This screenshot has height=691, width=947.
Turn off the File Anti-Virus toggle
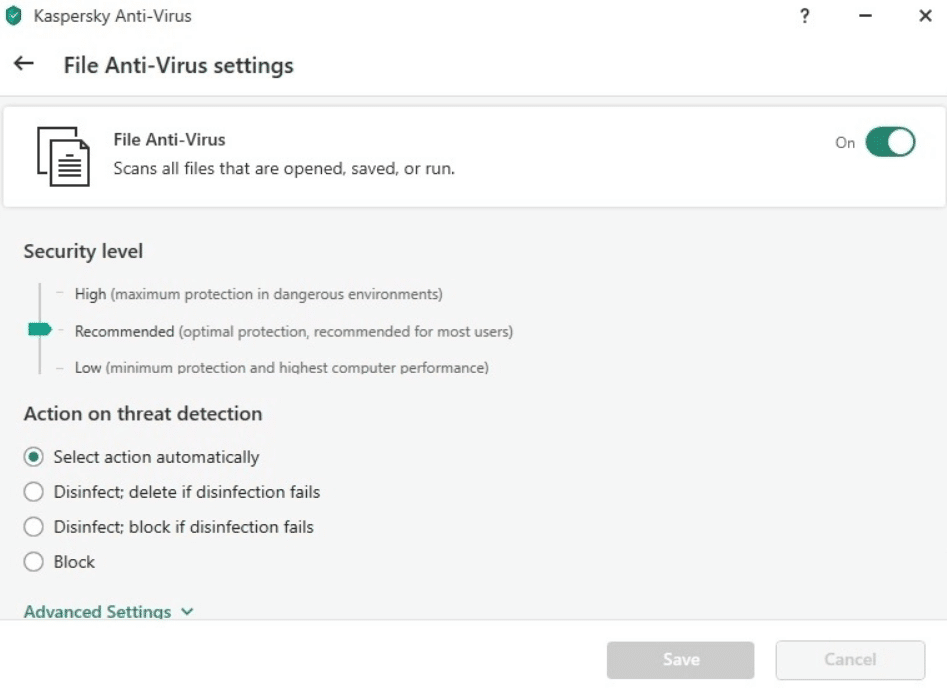point(889,142)
